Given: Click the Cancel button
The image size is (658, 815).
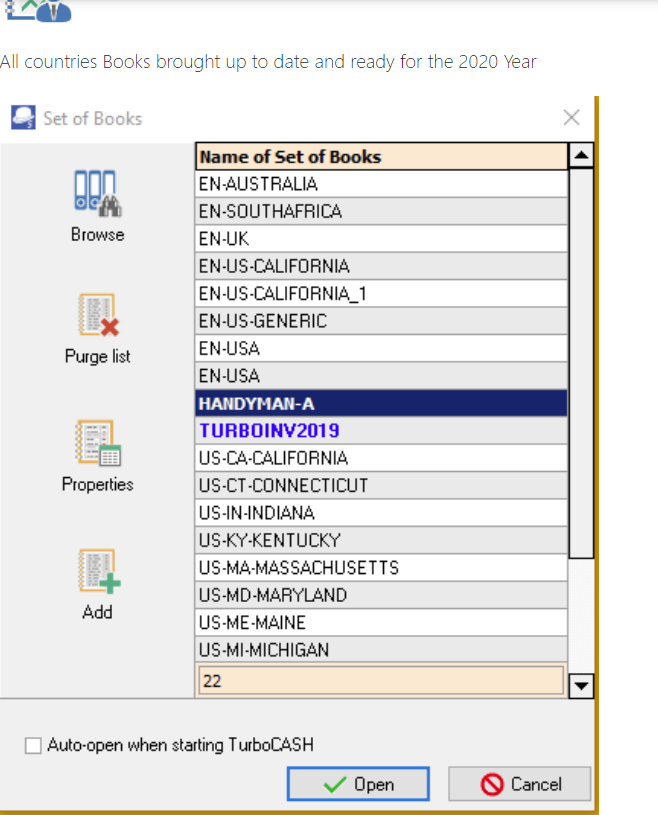Looking at the screenshot, I should (x=519, y=784).
